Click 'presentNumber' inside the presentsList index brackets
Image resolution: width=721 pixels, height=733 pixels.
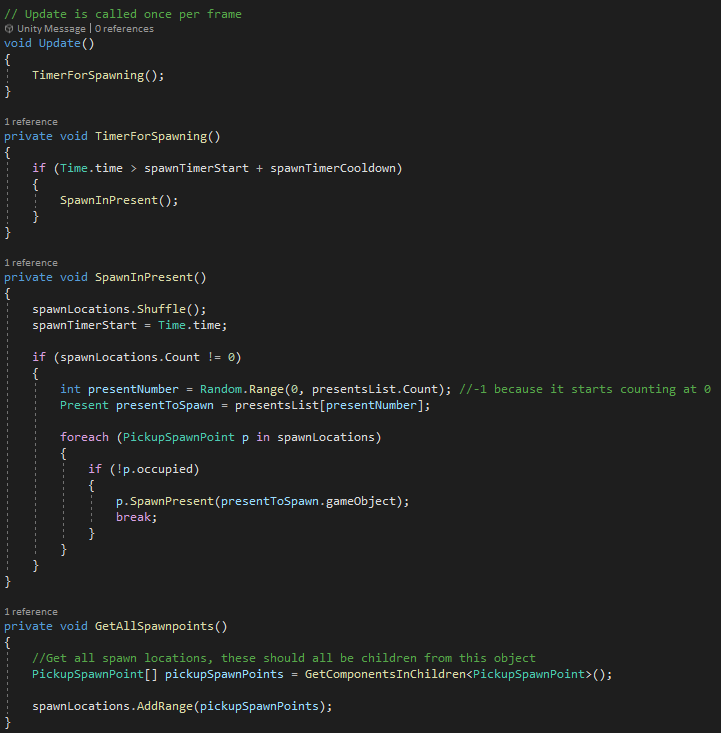[x=371, y=405]
